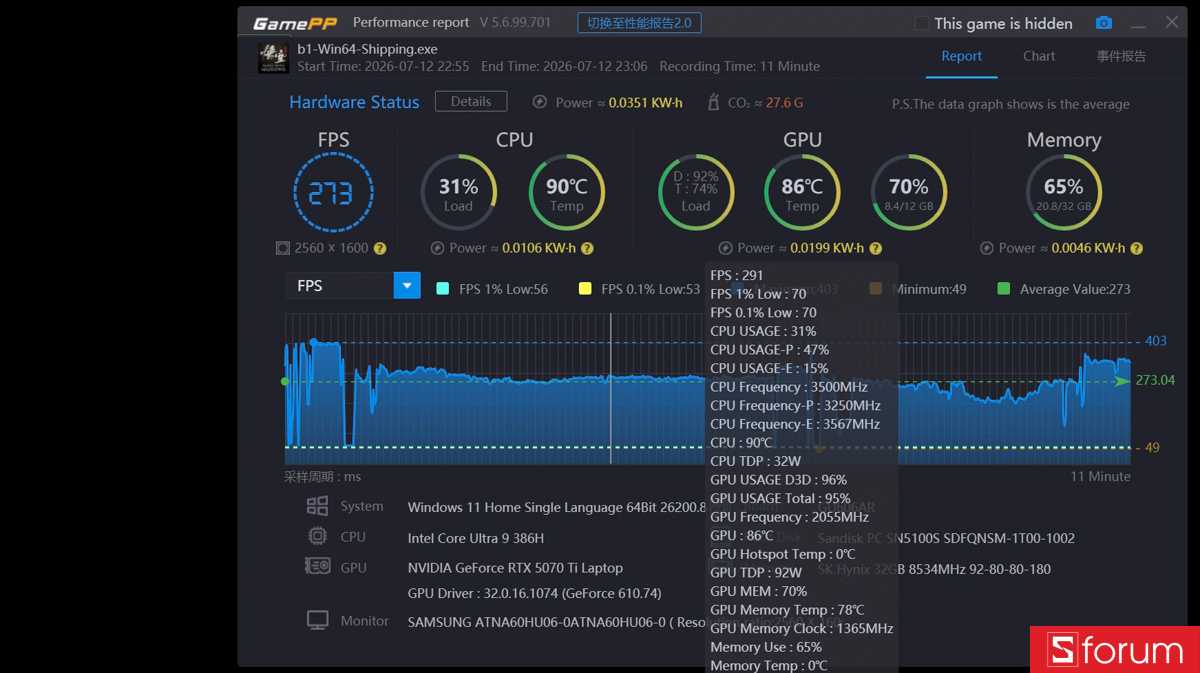The height and width of the screenshot is (673, 1200).
Task: Click 'NVIDIA GeForce RTX 5070 Ti Laptop' text
Action: (515, 568)
